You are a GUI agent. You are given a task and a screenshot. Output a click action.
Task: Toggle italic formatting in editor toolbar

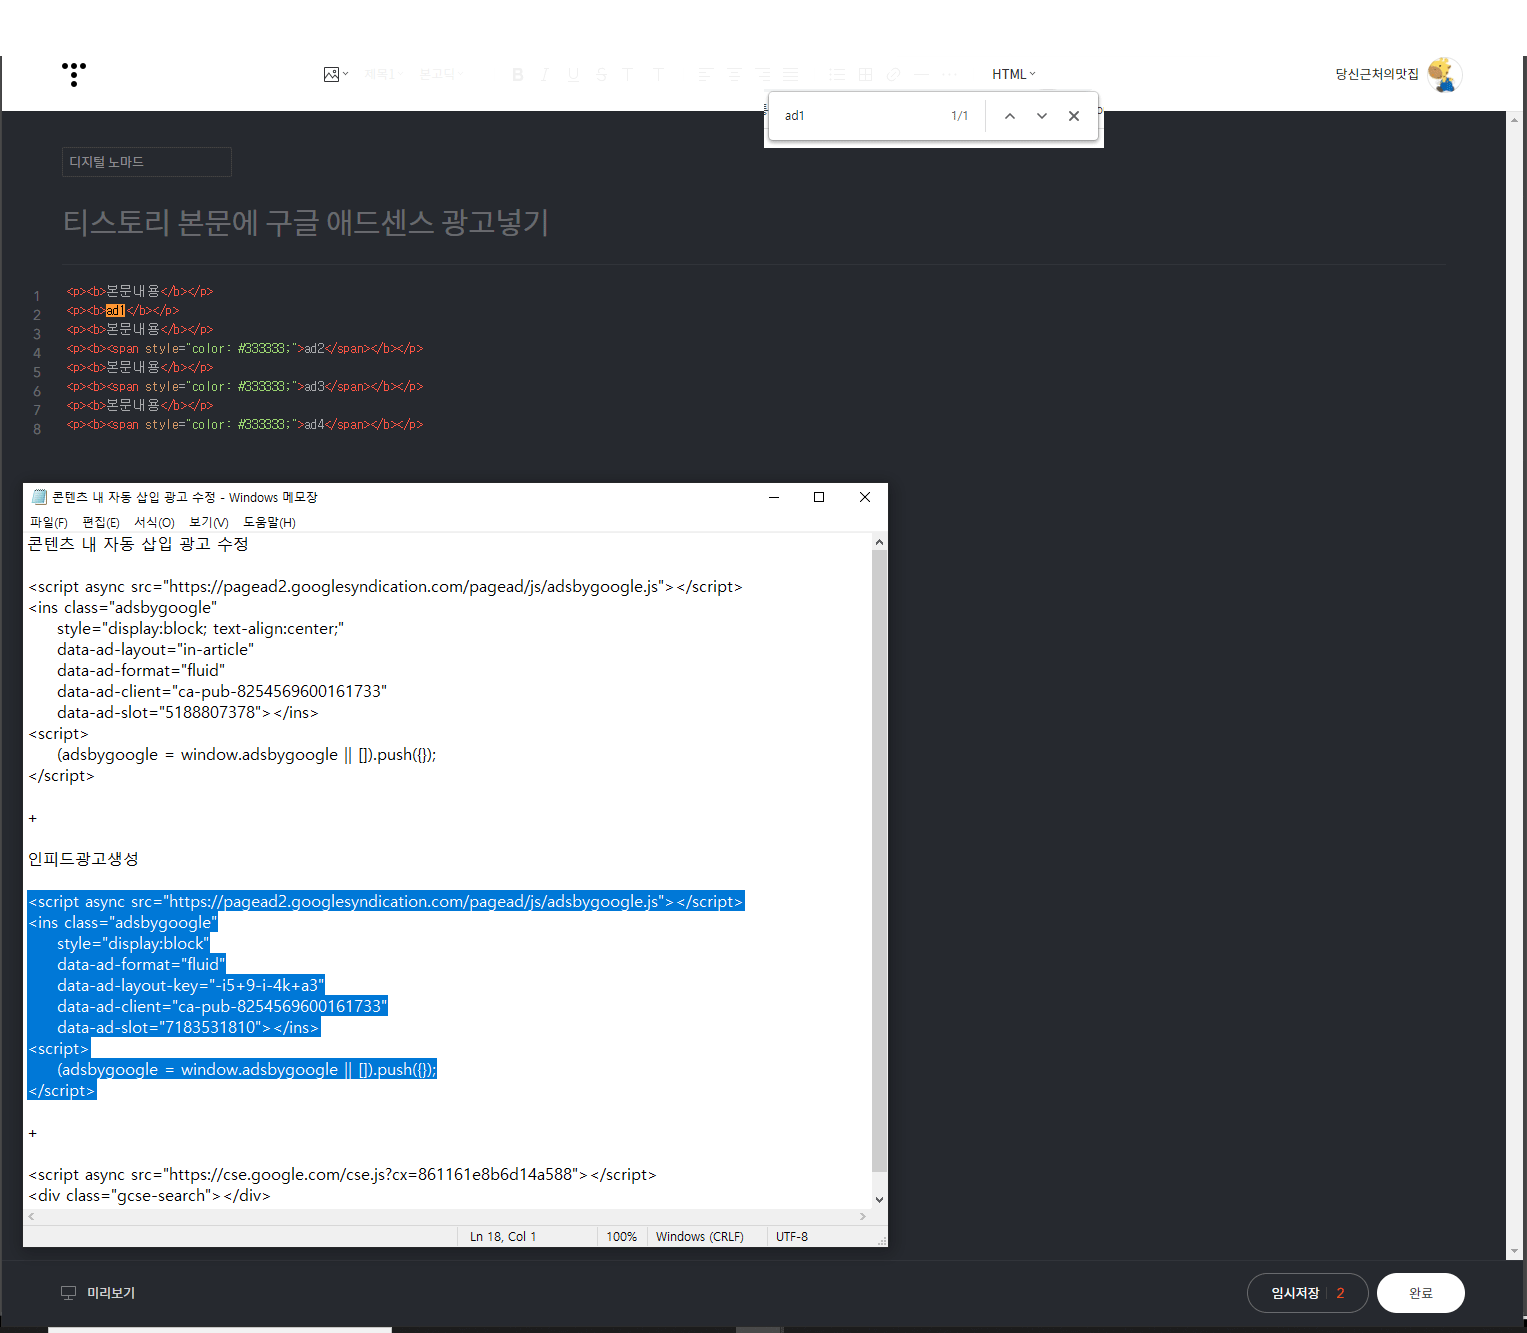tap(545, 74)
